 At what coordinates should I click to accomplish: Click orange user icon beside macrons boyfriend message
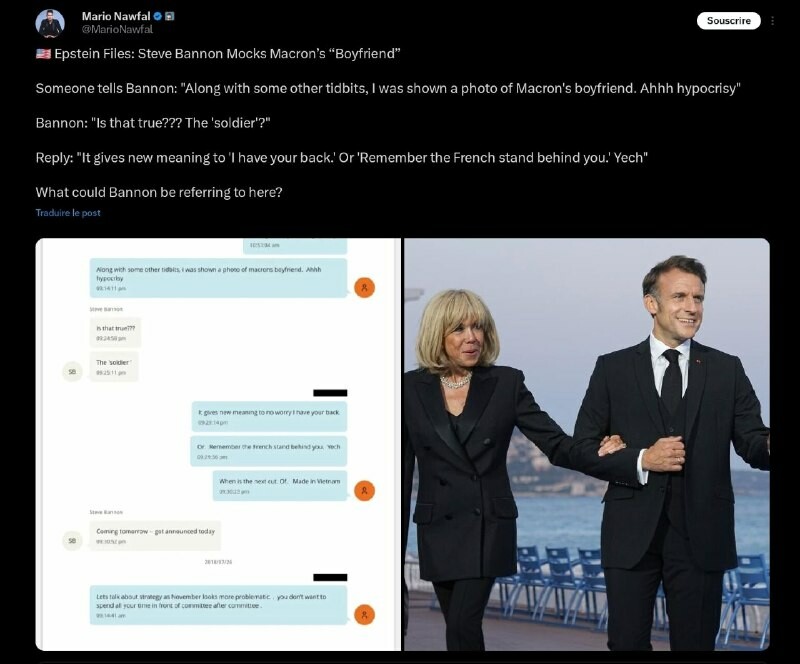(364, 287)
